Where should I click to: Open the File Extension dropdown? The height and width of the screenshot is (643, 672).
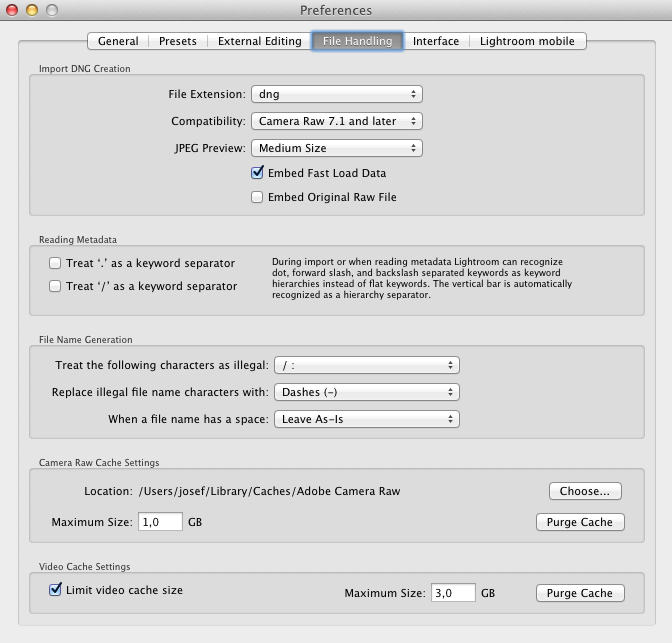point(336,94)
